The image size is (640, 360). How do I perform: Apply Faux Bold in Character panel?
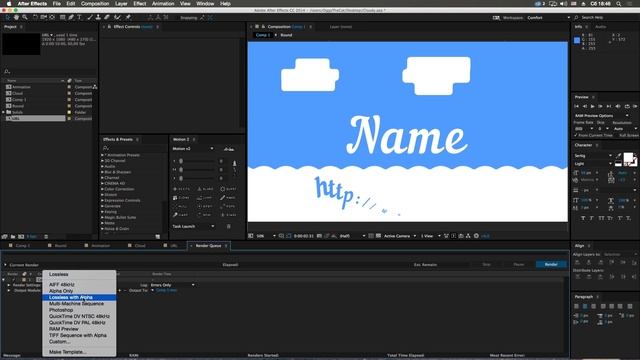coord(583,218)
